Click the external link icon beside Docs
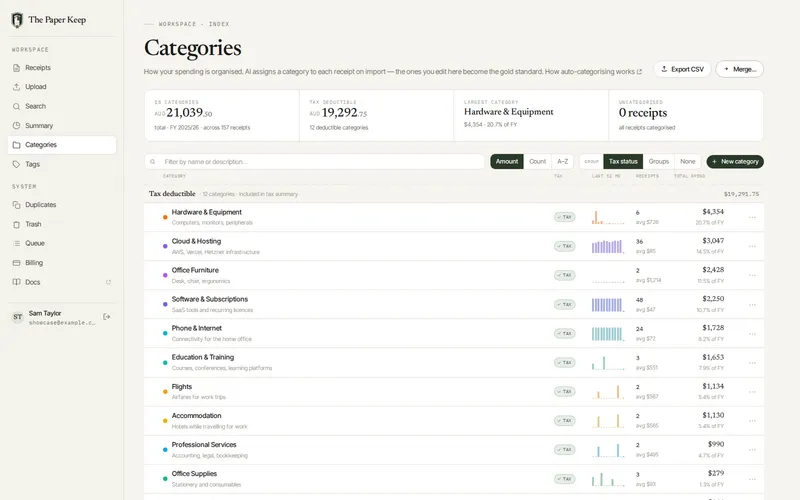 point(108,282)
